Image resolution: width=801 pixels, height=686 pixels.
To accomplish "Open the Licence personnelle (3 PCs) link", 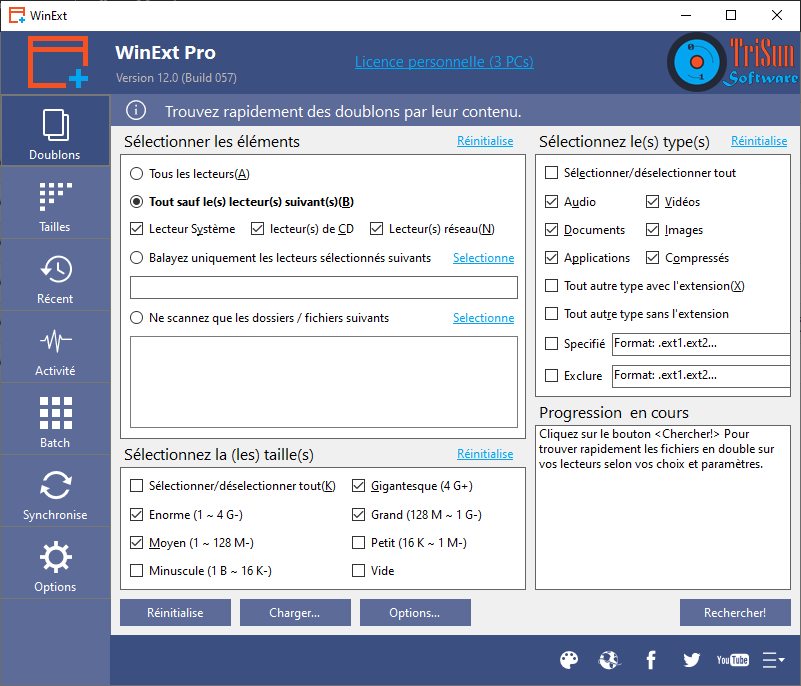I will [x=444, y=62].
